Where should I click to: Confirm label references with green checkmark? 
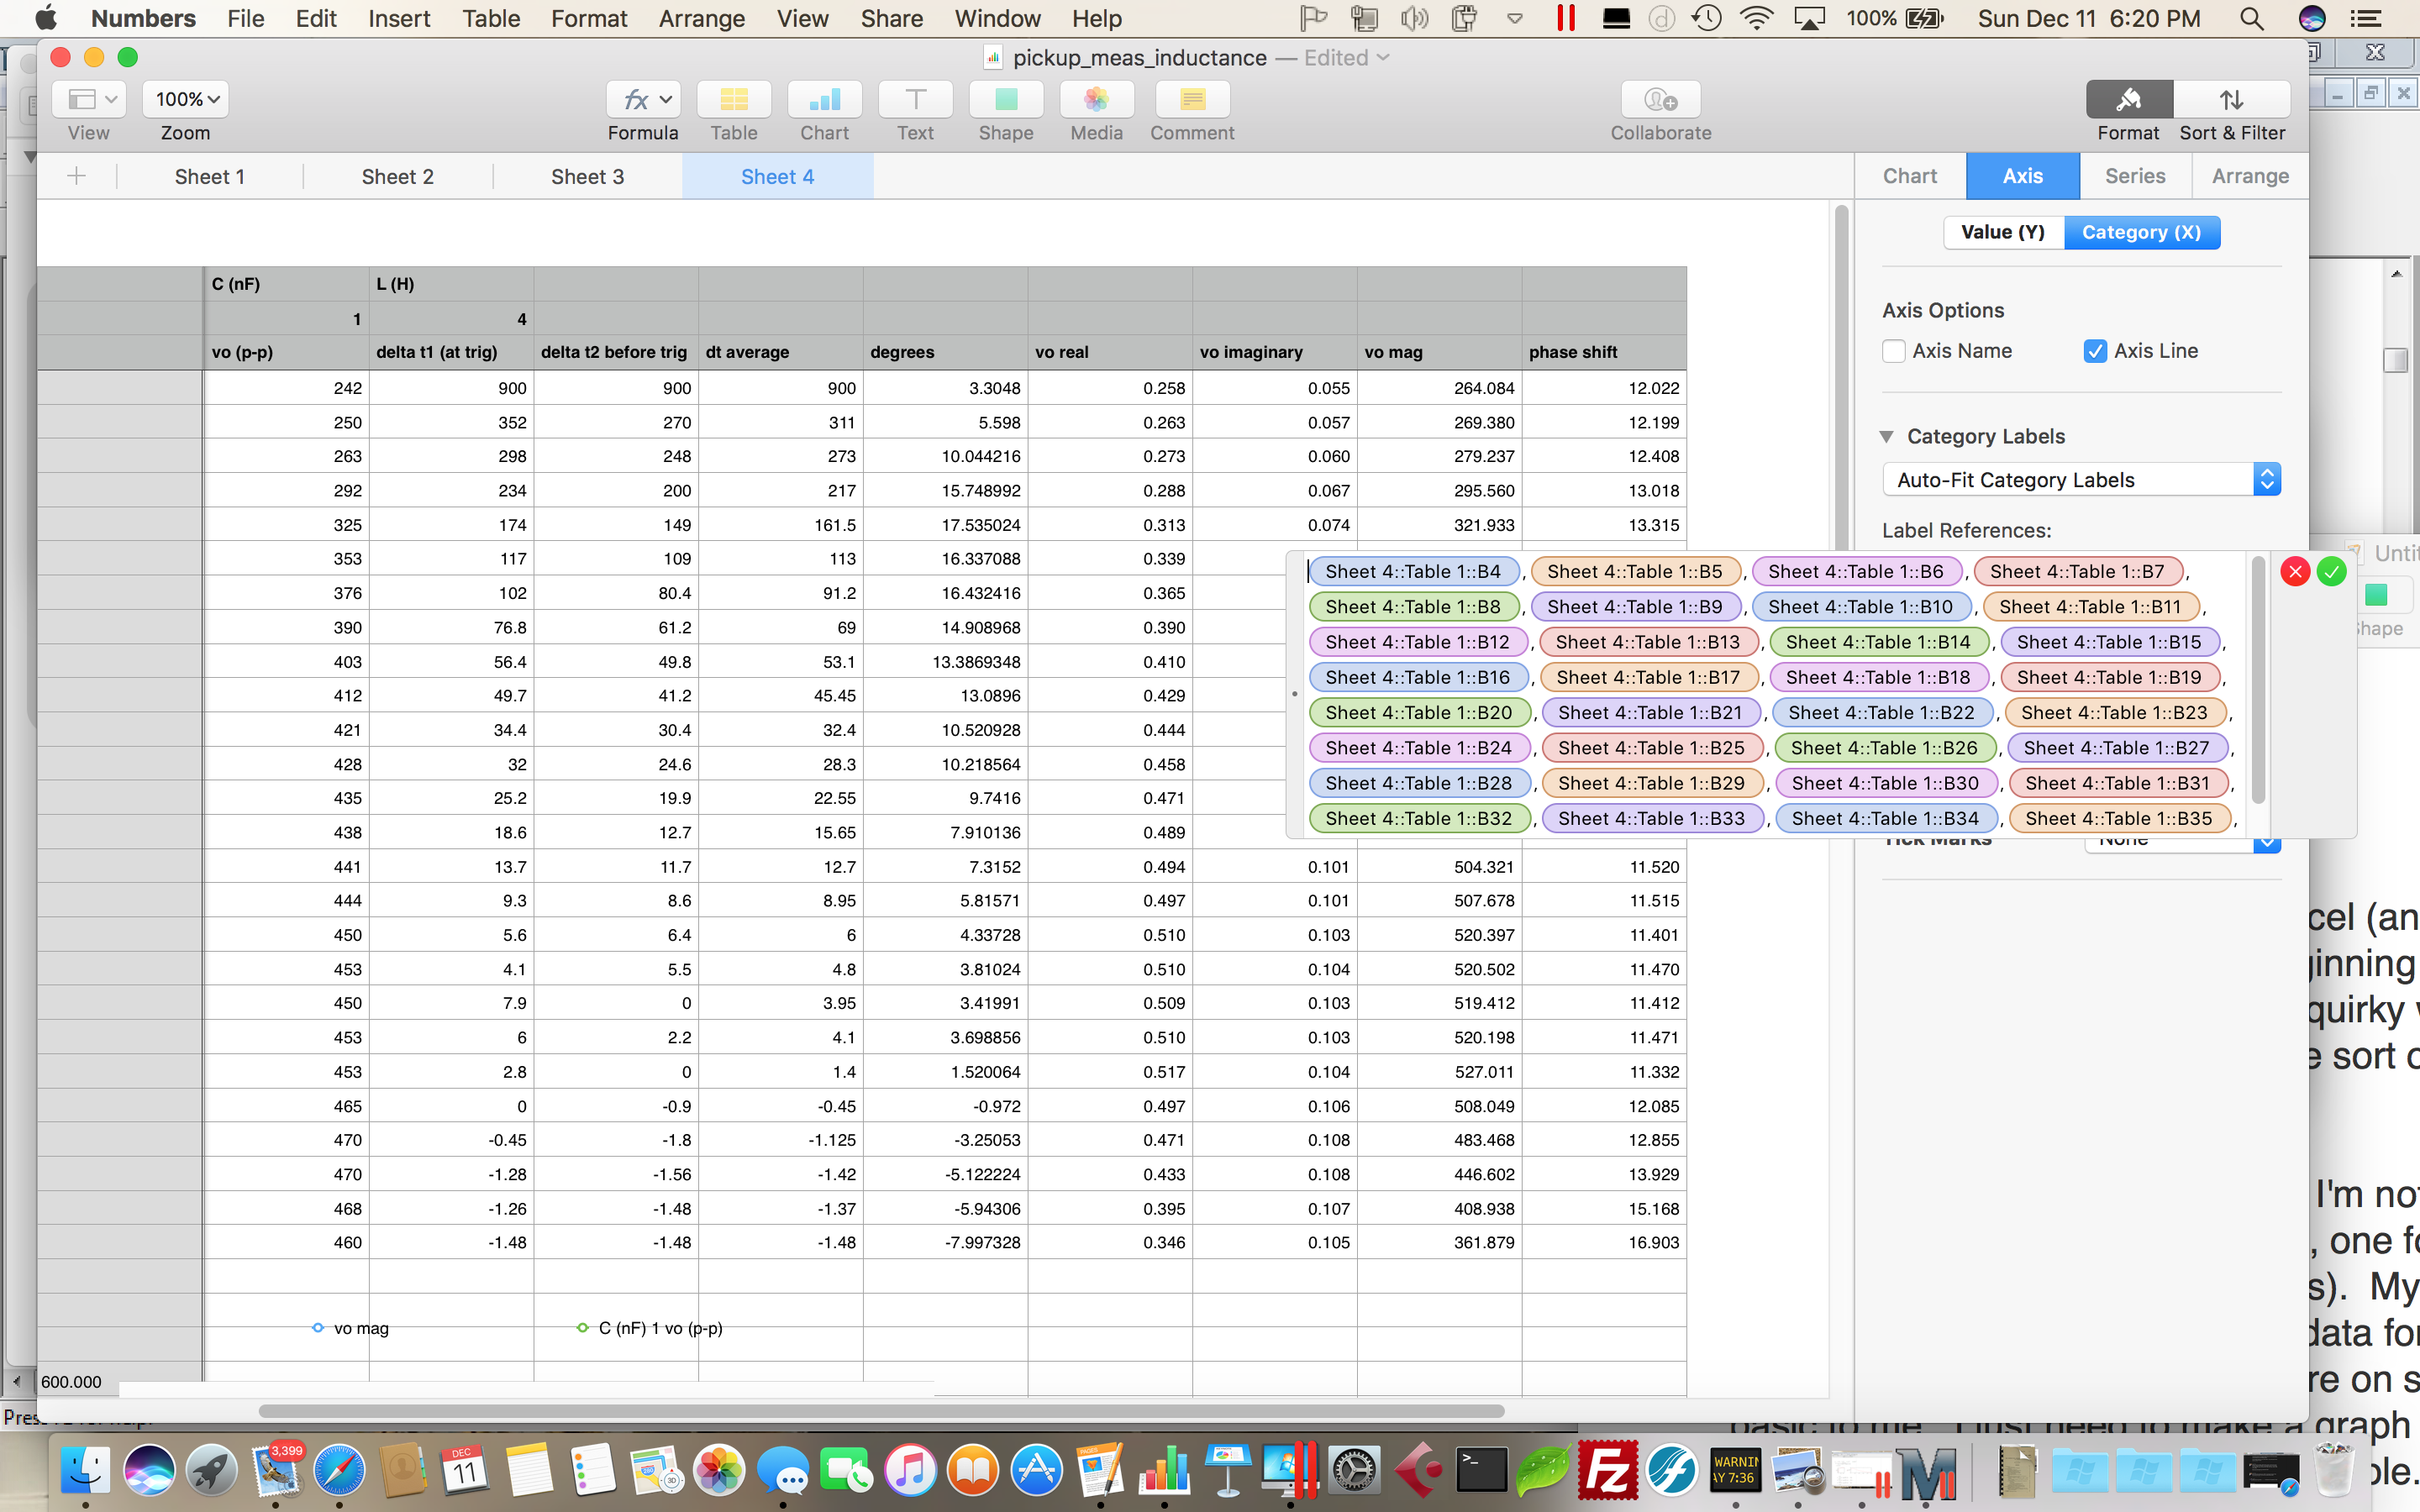[x=2331, y=572]
